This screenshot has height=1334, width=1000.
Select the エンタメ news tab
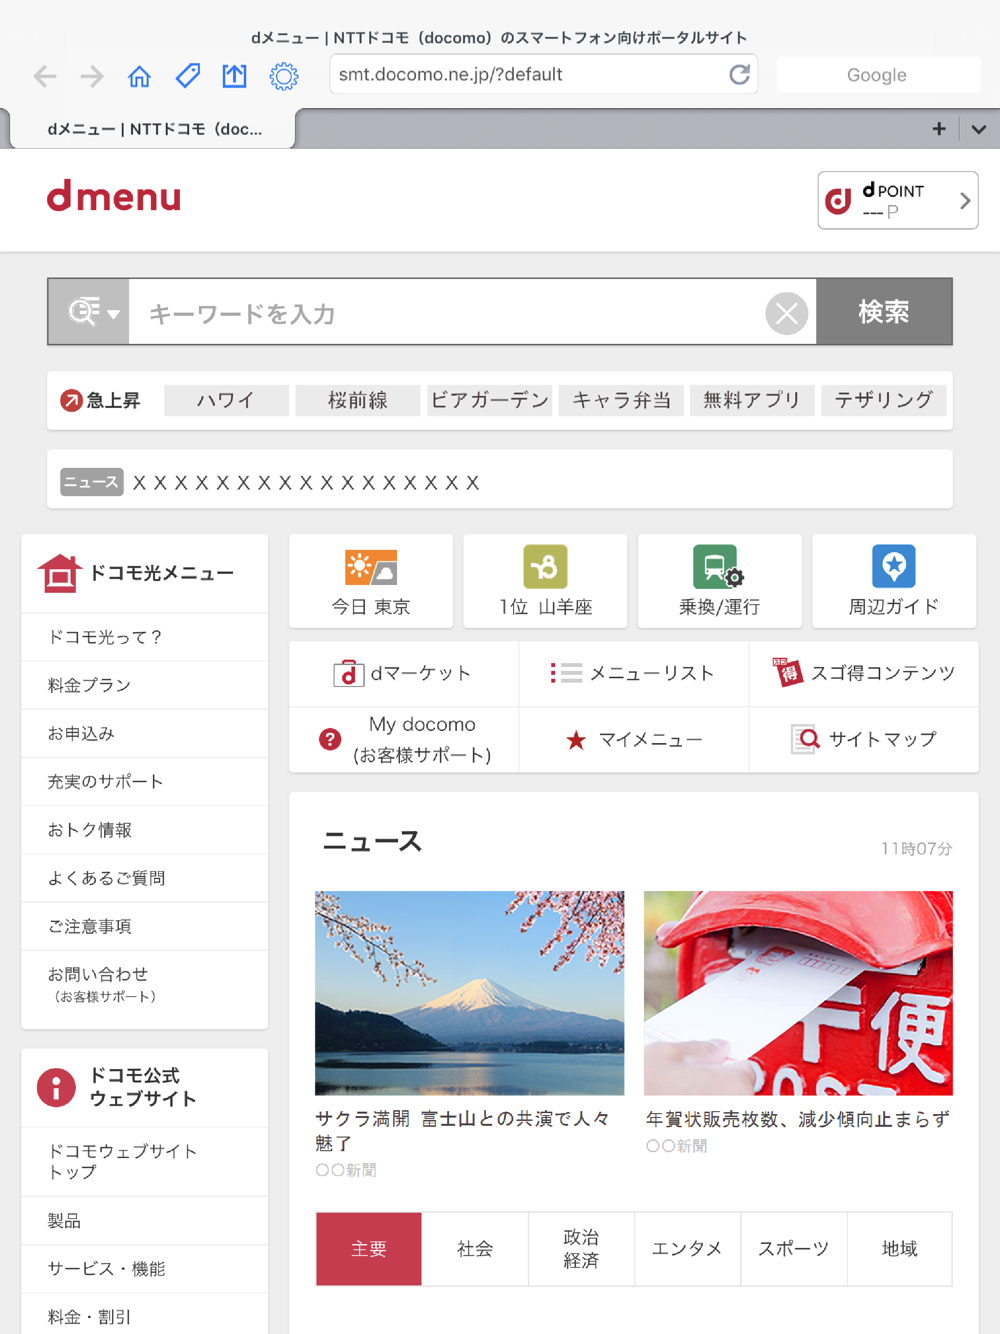tap(687, 1249)
